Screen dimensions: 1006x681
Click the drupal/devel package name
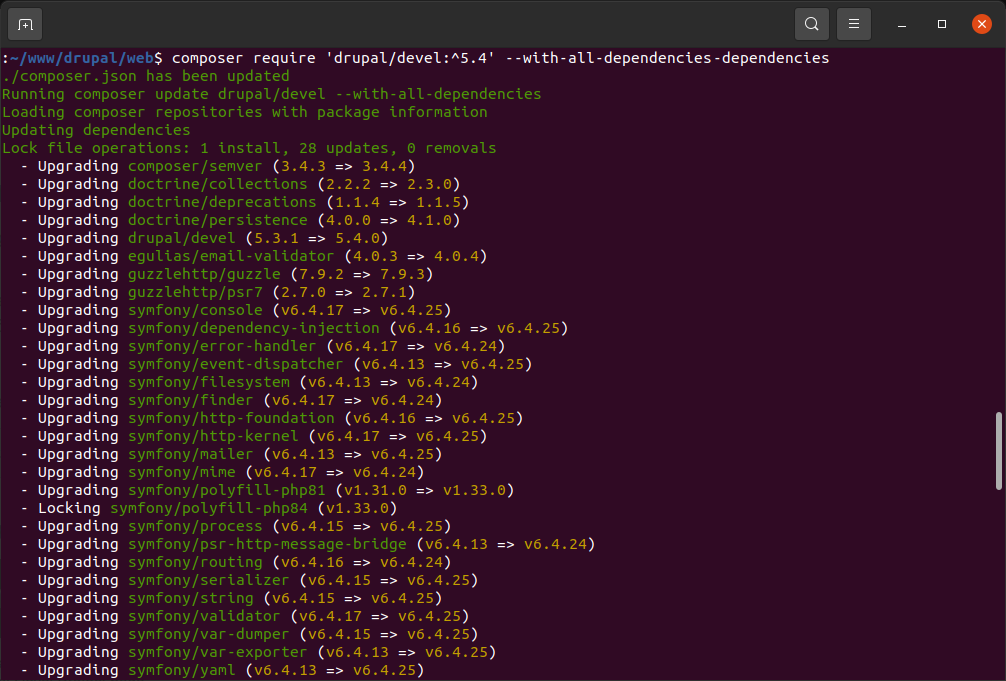click(x=182, y=238)
